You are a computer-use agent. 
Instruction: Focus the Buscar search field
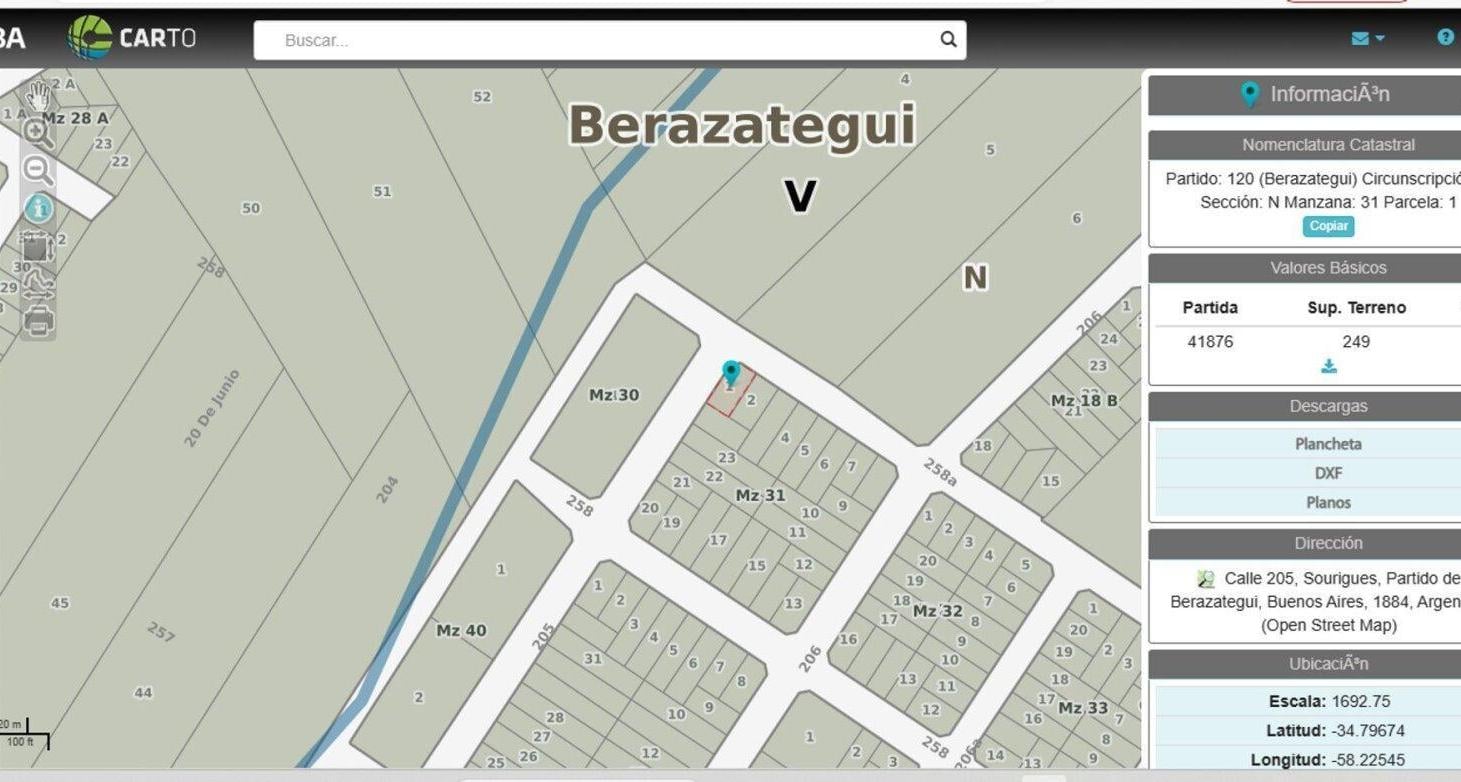pos(609,40)
